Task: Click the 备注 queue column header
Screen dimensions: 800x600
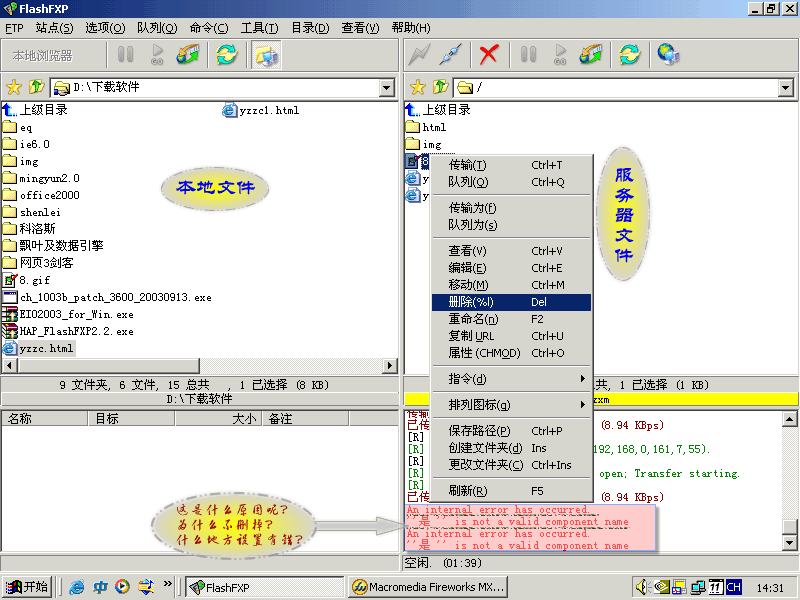Action: 306,419
